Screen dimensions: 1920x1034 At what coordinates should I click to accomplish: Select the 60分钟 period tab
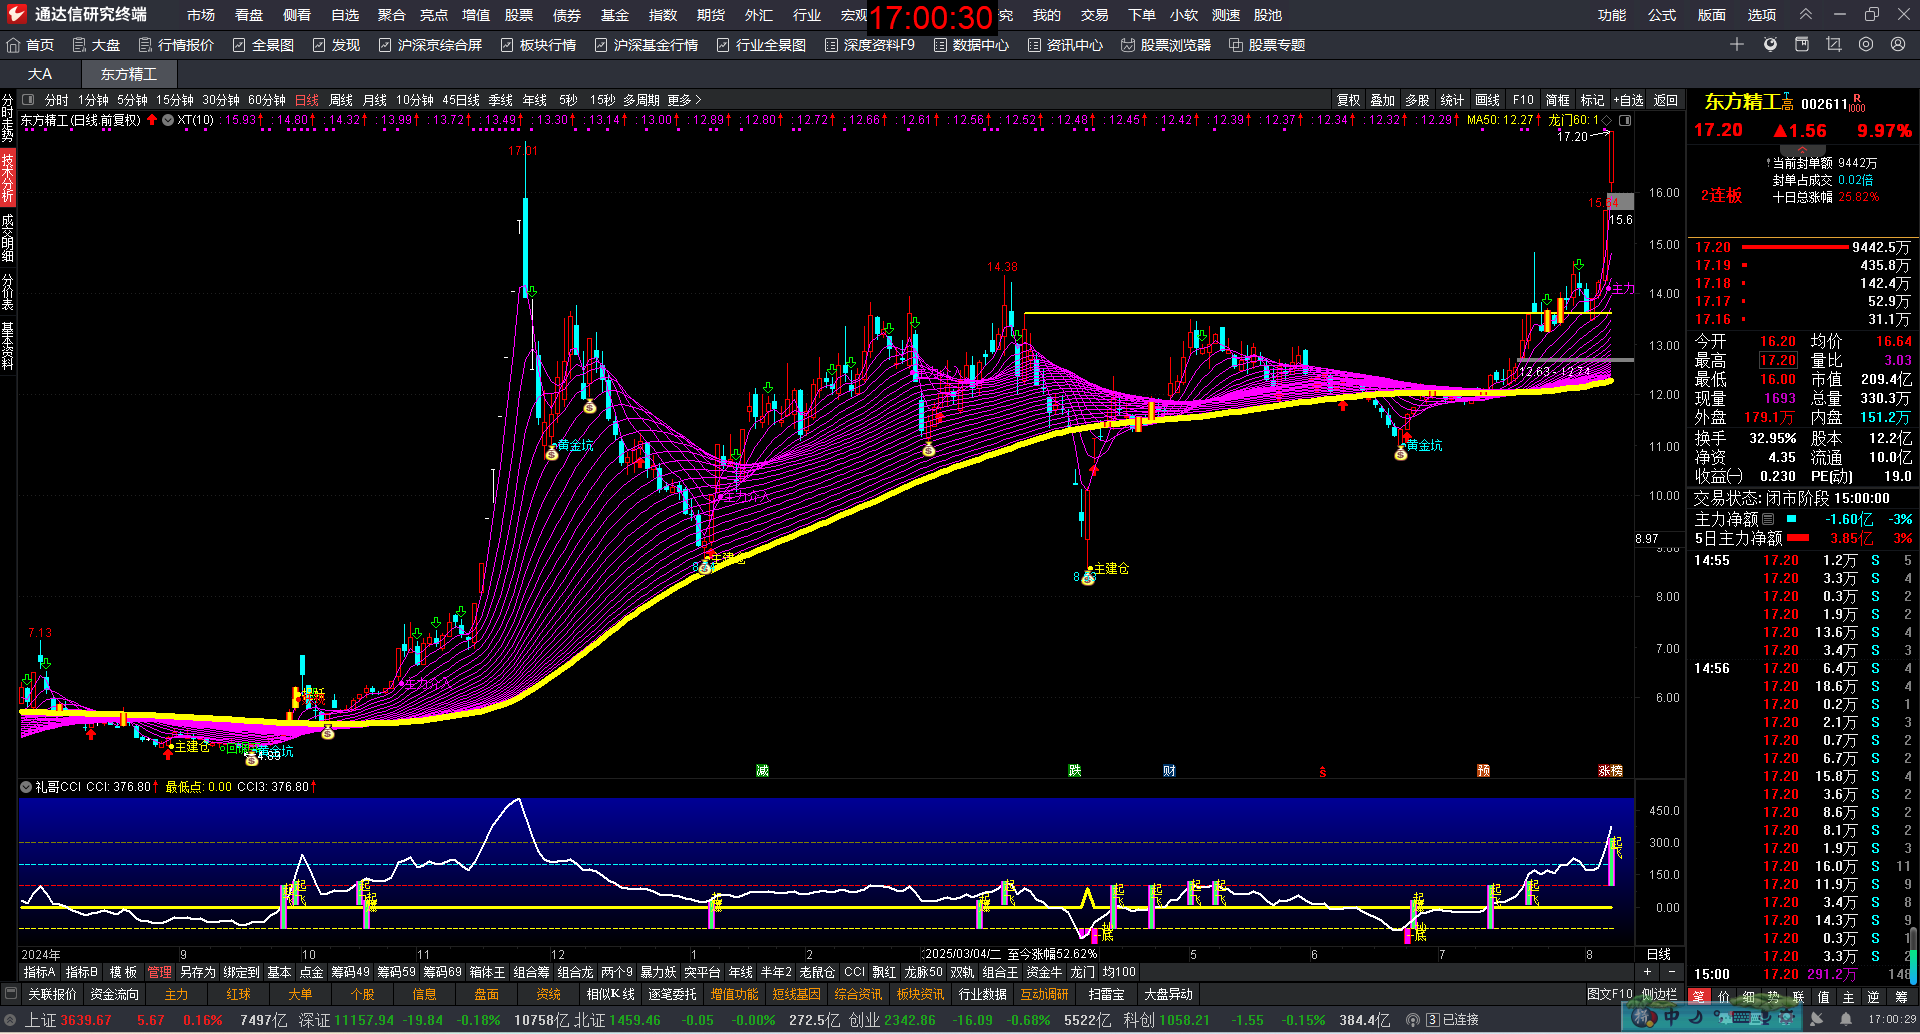266,100
